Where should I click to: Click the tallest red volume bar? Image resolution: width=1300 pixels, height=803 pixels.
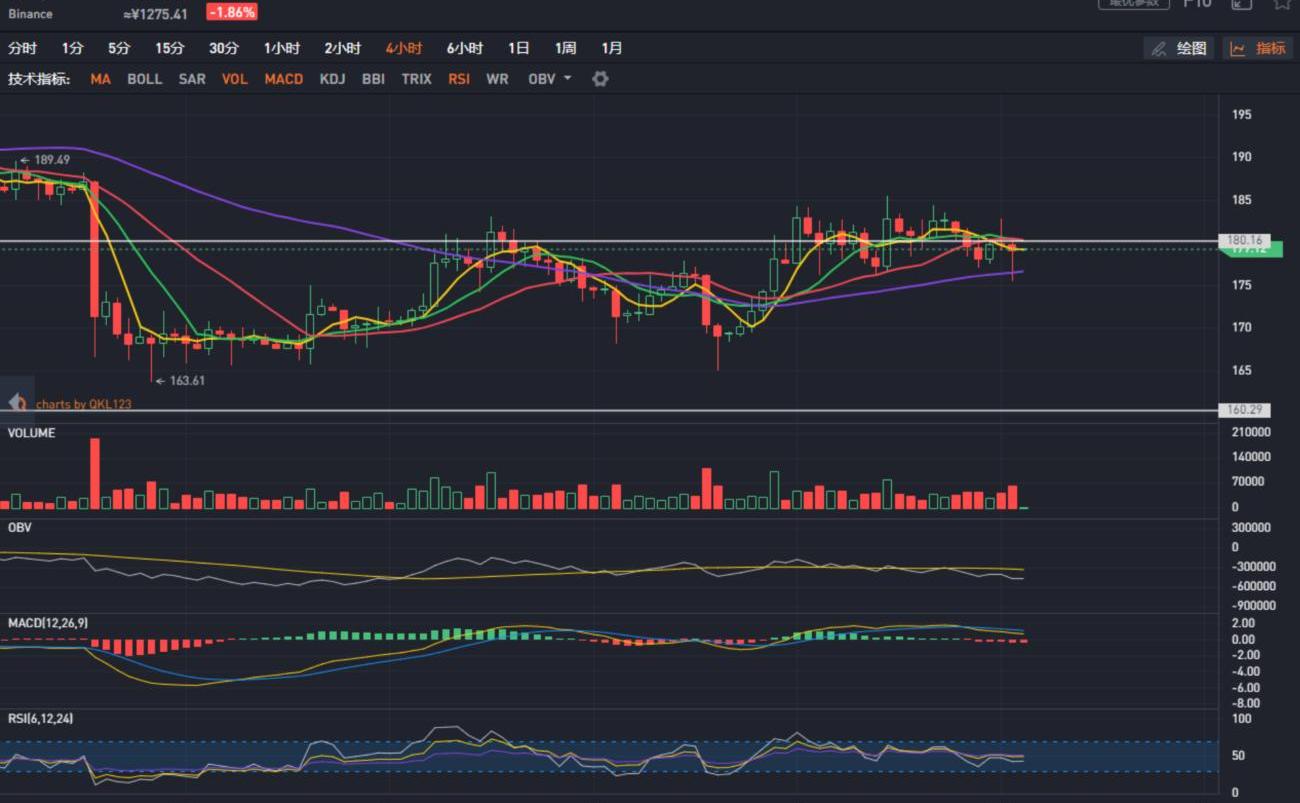(x=95, y=474)
